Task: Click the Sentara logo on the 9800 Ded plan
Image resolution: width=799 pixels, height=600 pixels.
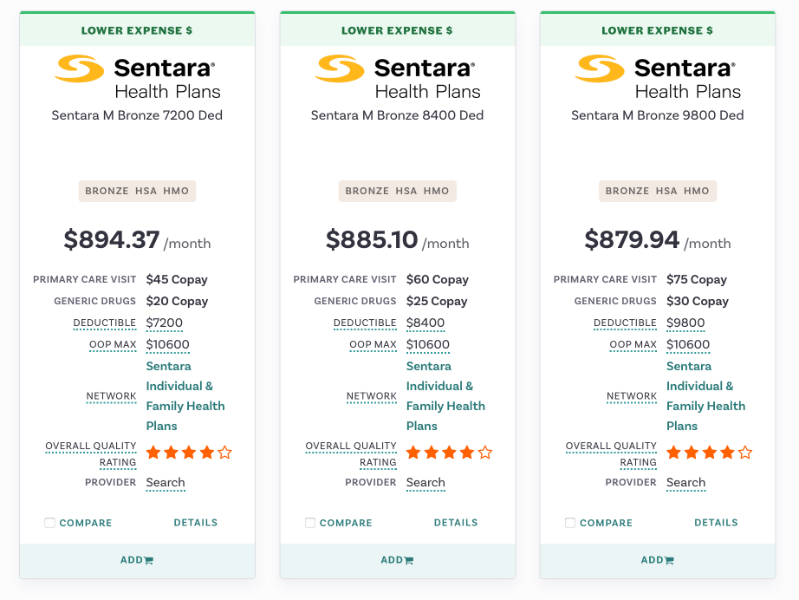Action: 657,77
